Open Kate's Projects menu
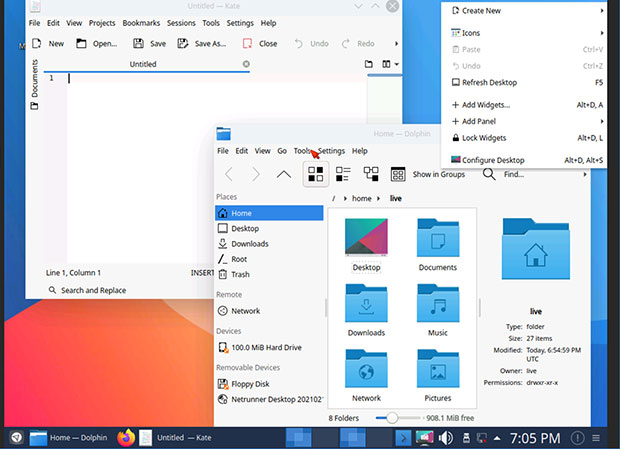This screenshot has width=620, height=449. coord(102,23)
